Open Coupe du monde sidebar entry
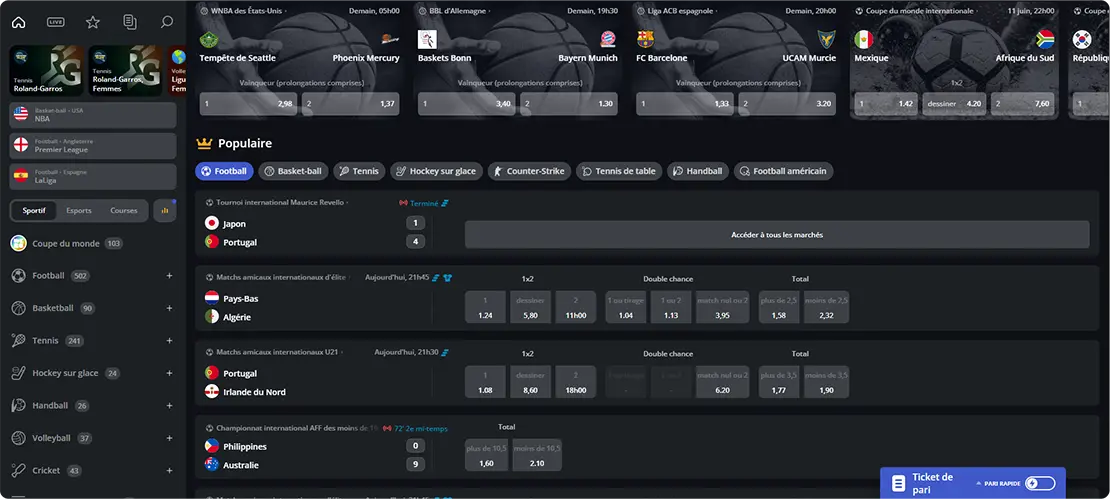Image resolution: width=1110 pixels, height=499 pixels. pos(67,243)
